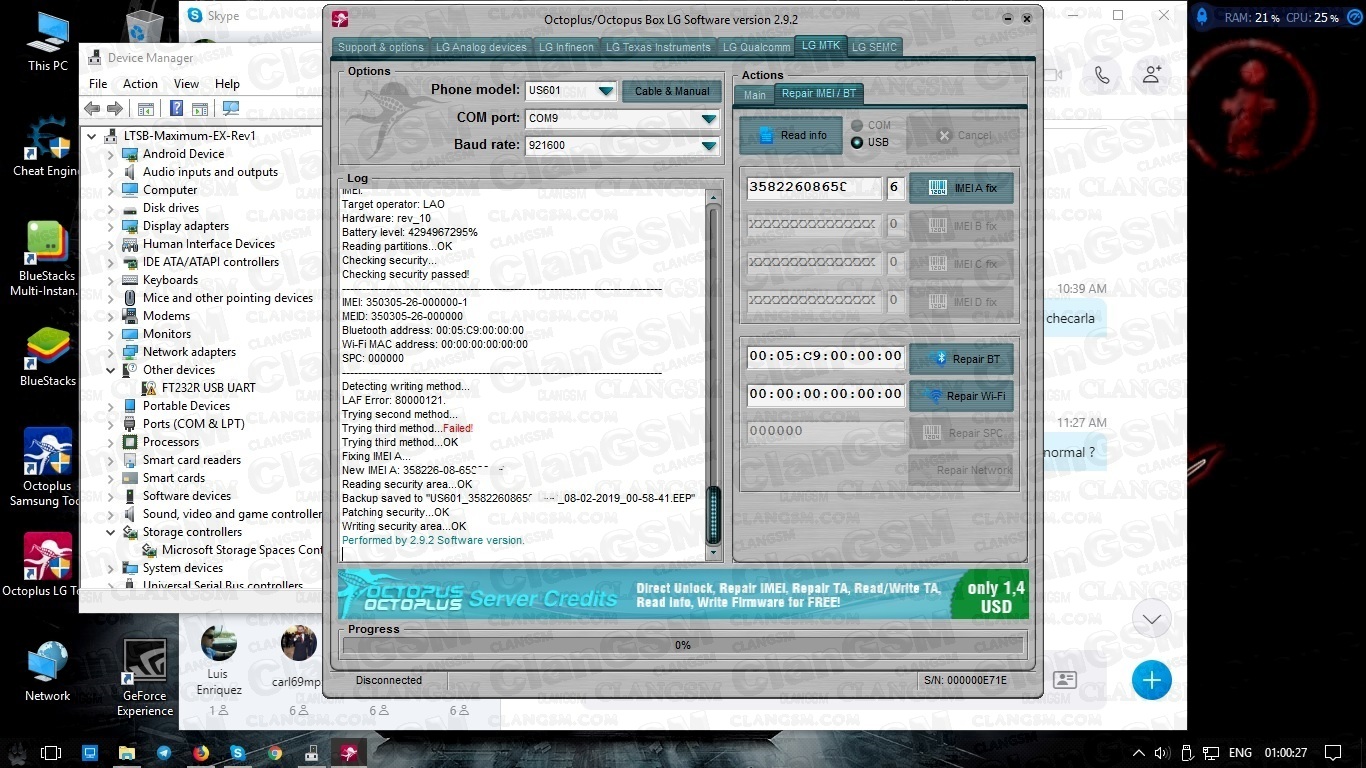The image size is (1366, 768).
Task: Click Forward arrow in Device Manager toolbar
Action: point(115,109)
